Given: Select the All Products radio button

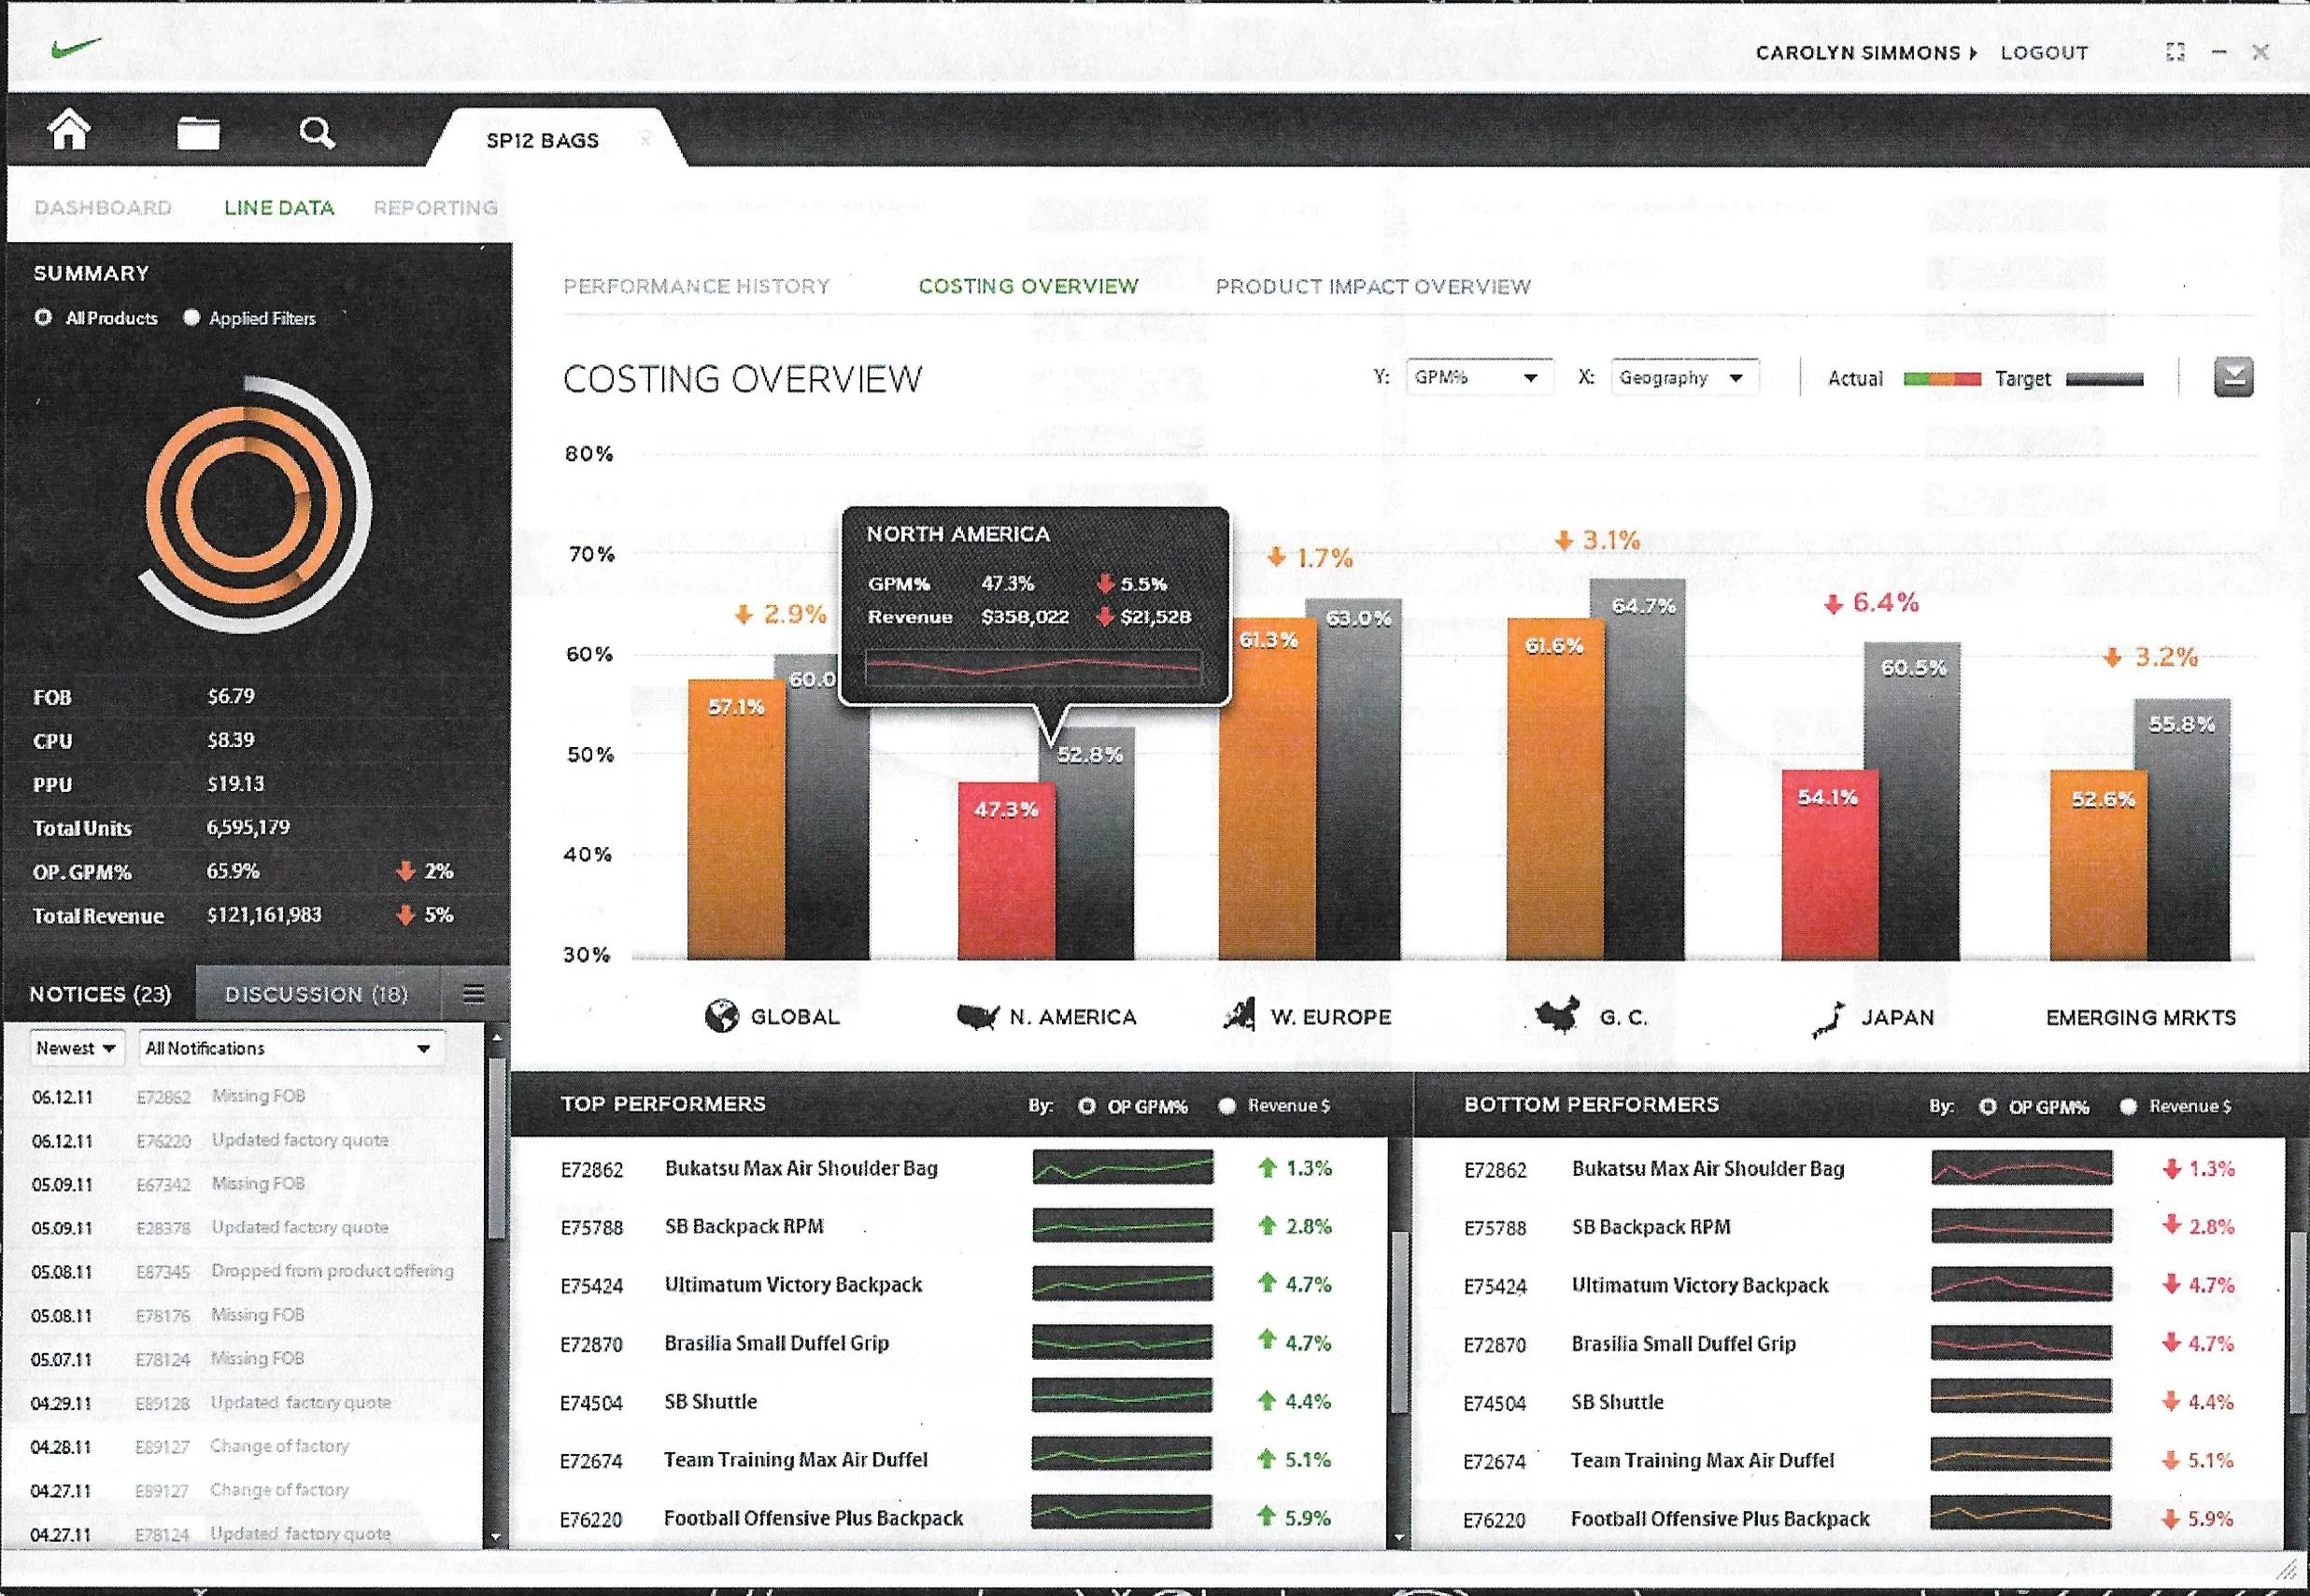Looking at the screenshot, I should coord(43,317).
